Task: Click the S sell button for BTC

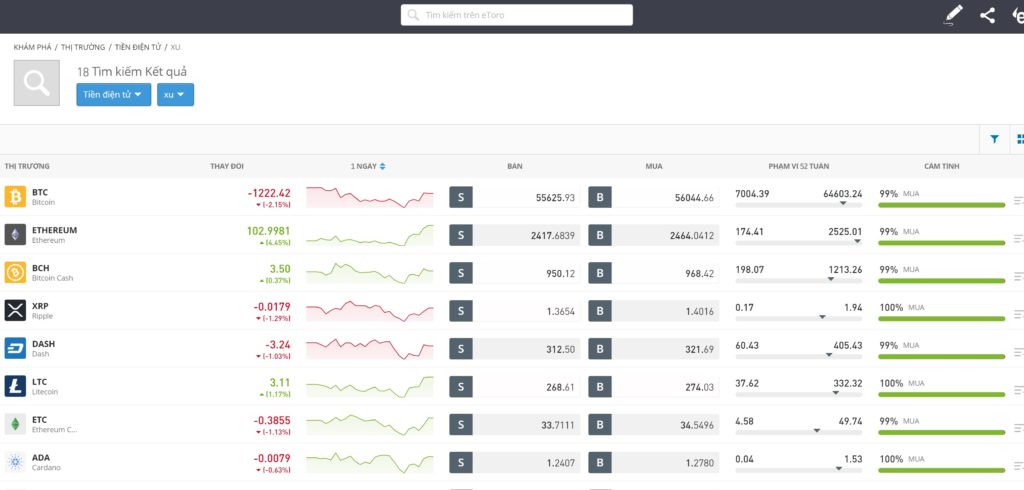Action: [x=460, y=197]
